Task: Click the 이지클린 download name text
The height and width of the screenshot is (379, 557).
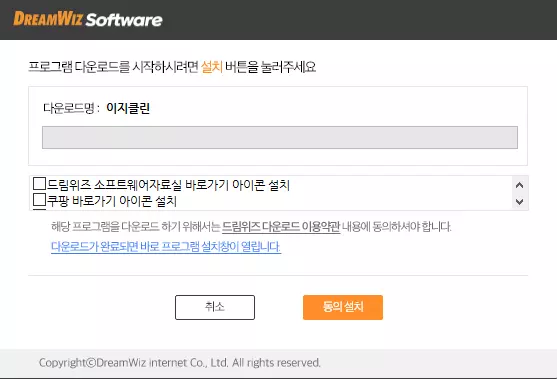Action: click(x=128, y=108)
